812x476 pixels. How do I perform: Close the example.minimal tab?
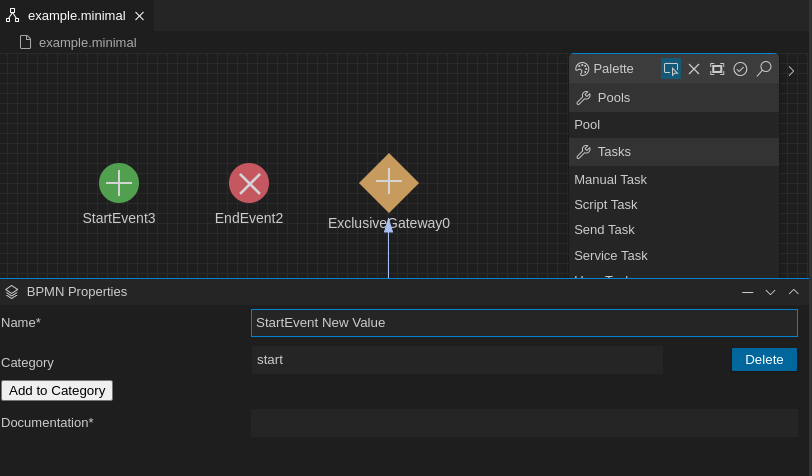click(139, 16)
